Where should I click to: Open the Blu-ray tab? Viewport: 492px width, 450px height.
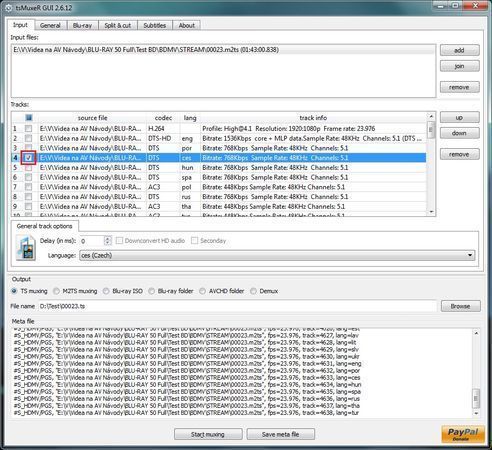tap(82, 25)
